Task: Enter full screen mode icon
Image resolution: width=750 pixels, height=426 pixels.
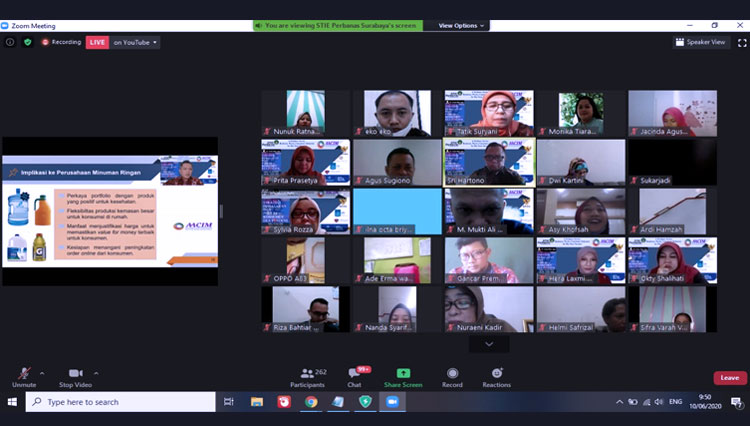Action: click(739, 42)
